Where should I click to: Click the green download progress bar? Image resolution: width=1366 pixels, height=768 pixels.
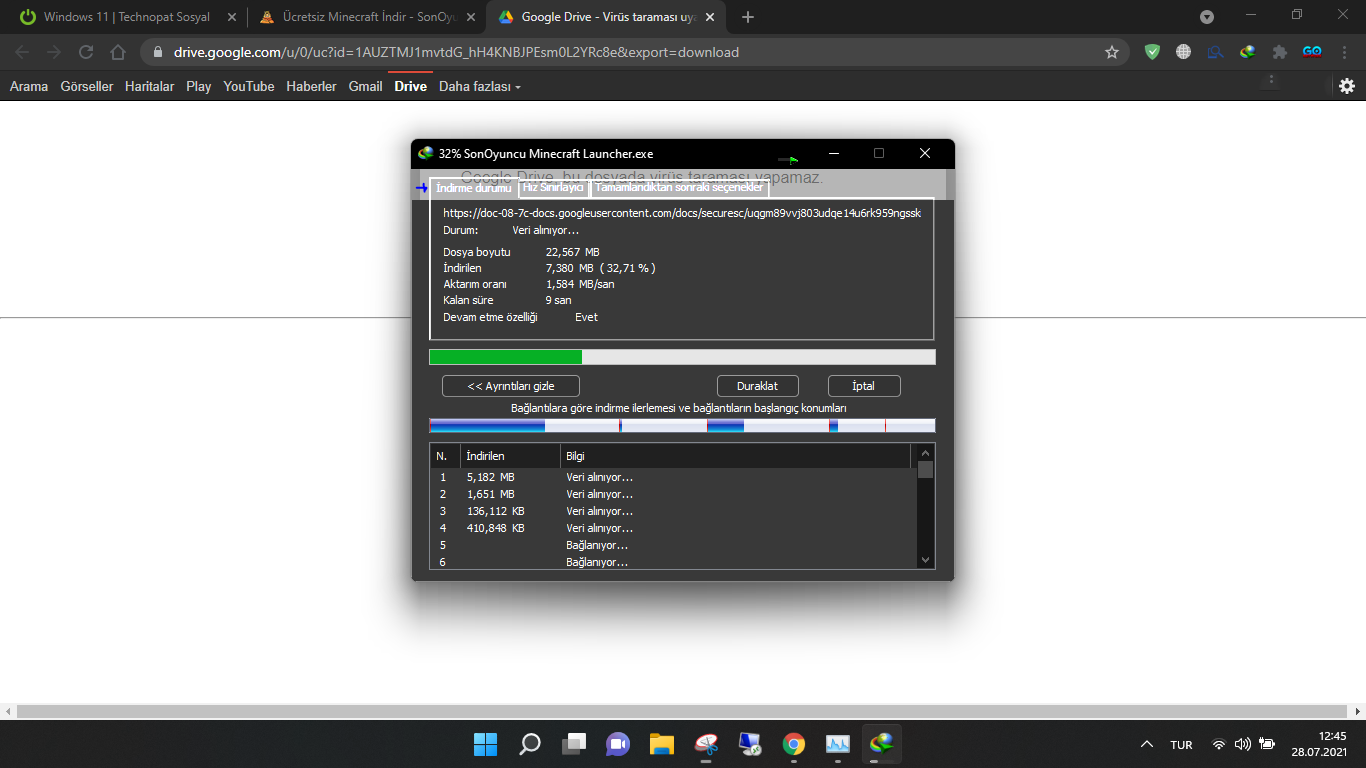coord(682,357)
